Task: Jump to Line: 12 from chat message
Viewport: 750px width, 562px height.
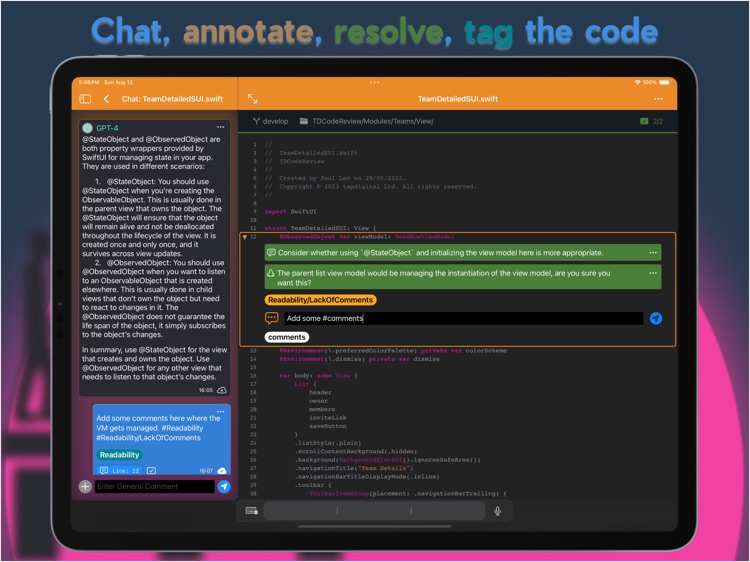Action: tap(120, 471)
